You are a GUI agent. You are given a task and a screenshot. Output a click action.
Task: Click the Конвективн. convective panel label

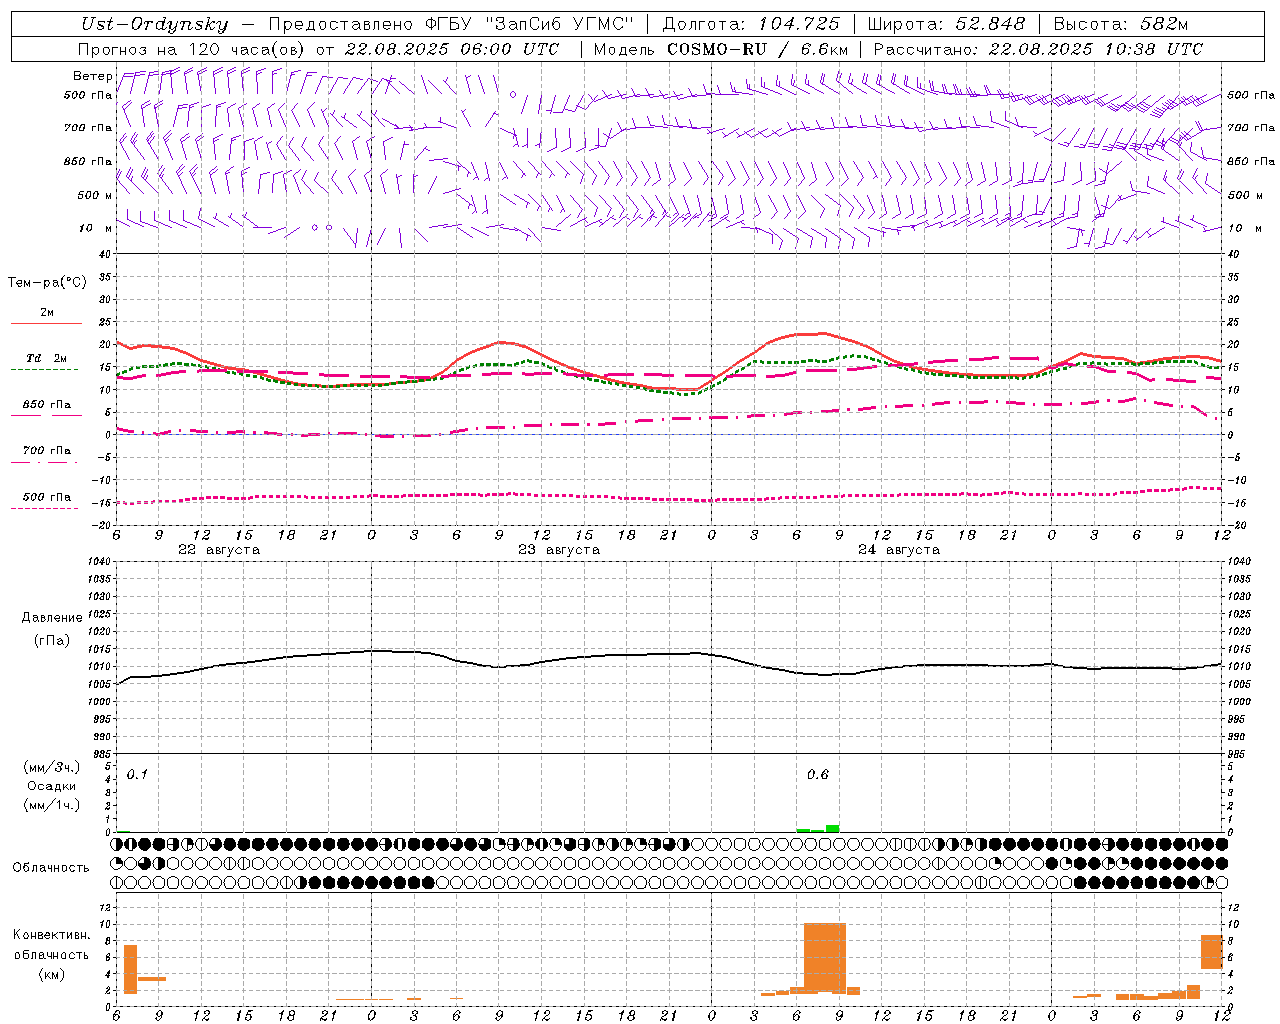point(52,934)
